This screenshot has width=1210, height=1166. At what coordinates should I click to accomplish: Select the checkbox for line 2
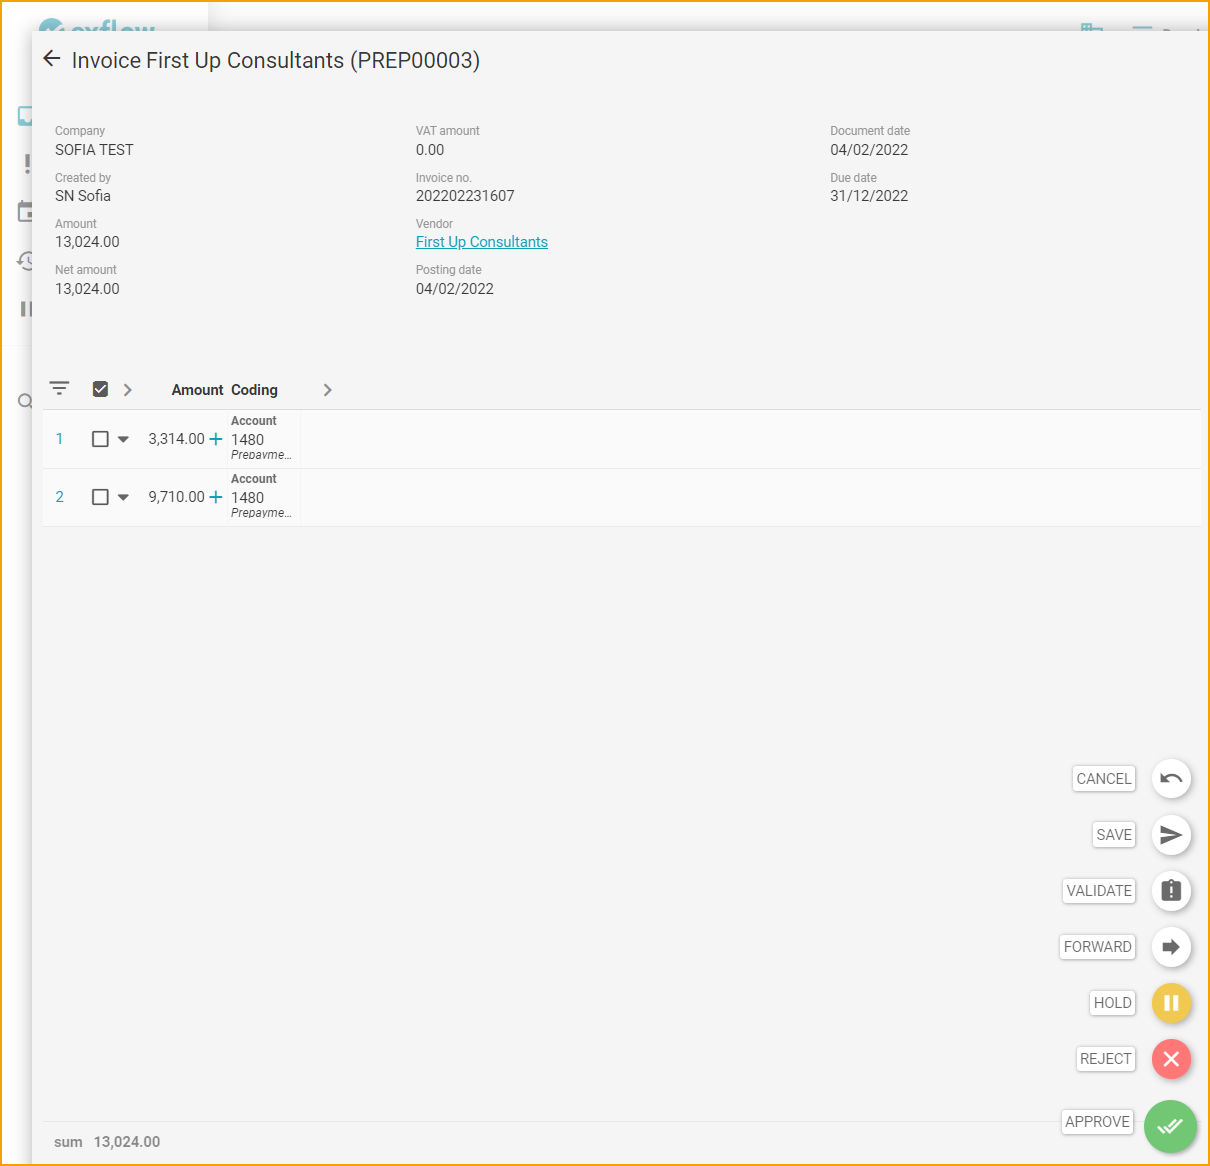click(100, 497)
